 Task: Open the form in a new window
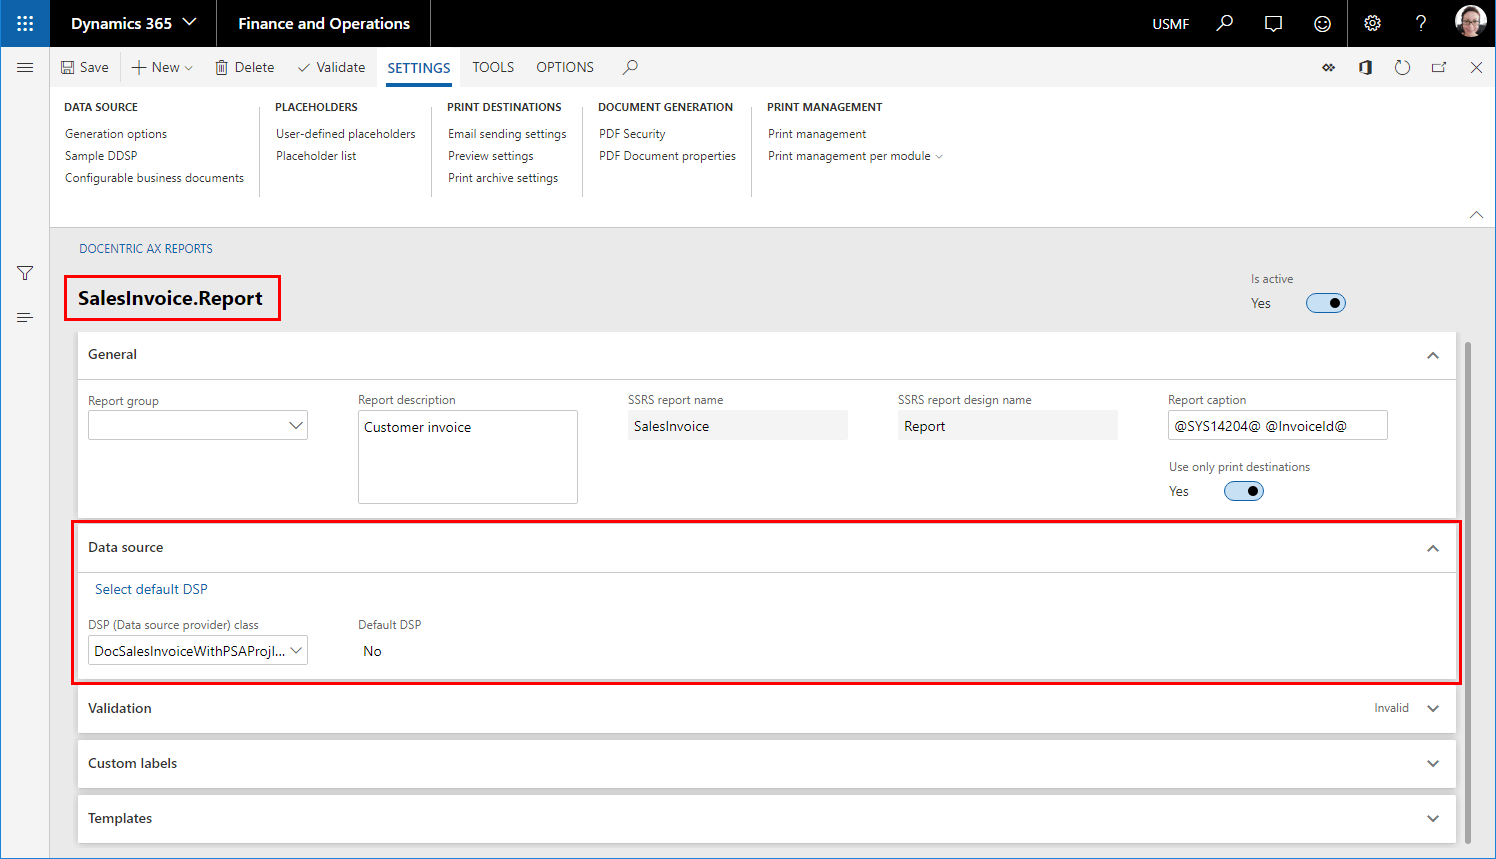pos(1439,68)
